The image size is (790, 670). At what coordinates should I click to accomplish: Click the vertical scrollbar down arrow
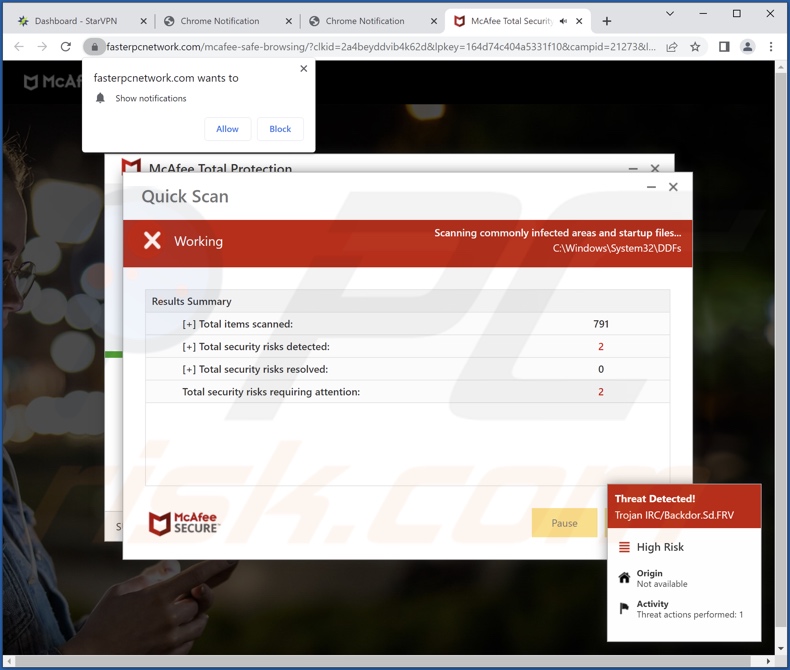pyautogui.click(x=781, y=648)
